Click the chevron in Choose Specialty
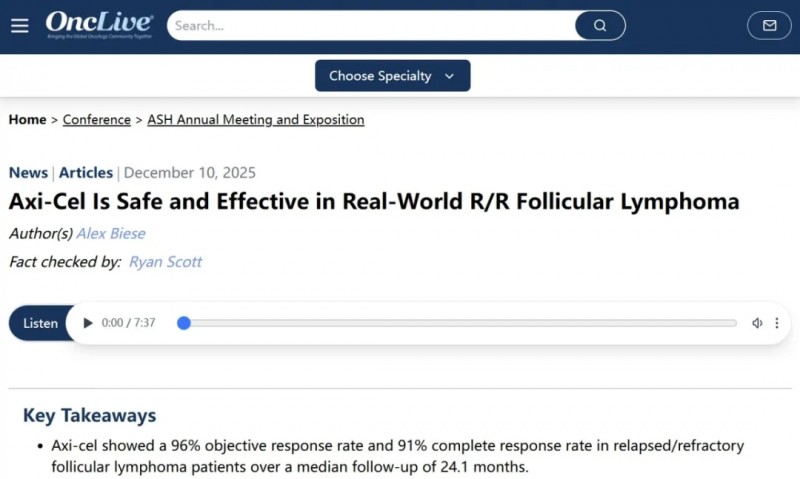 coord(449,76)
